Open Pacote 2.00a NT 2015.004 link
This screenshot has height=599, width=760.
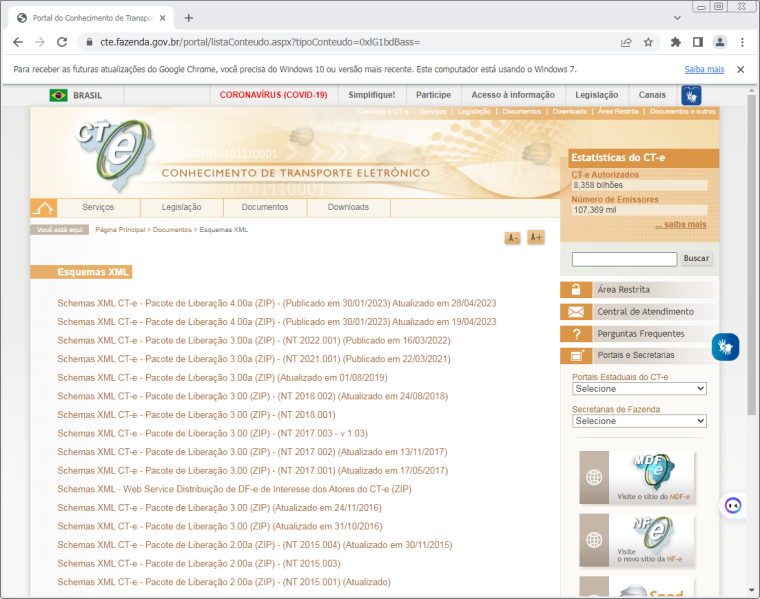point(255,545)
